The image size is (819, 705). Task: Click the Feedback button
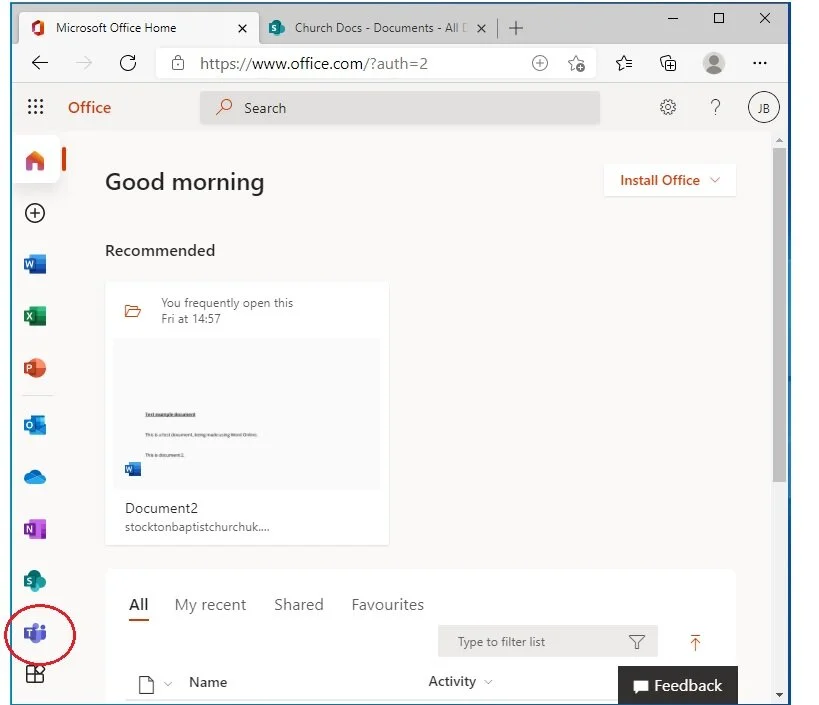[x=677, y=685]
